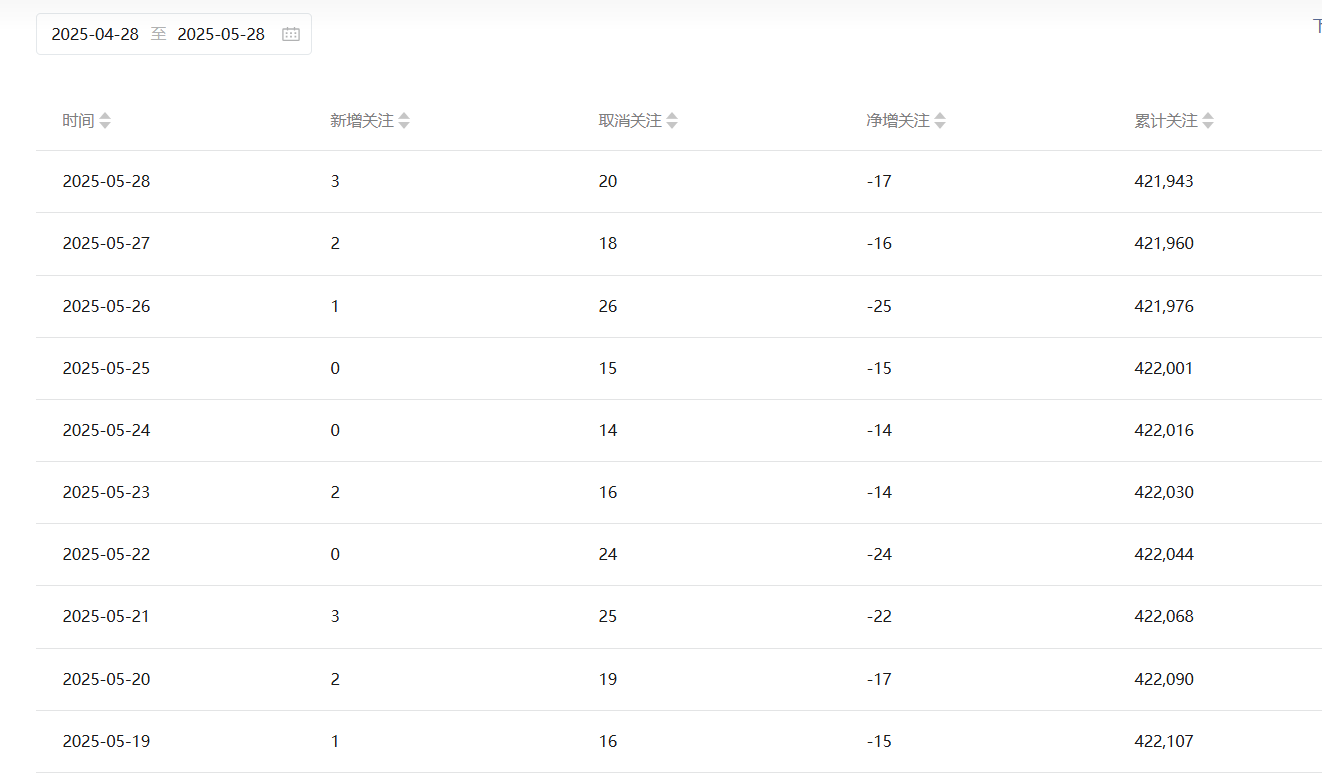Click the sort arrows beside 时间 header
1322x783 pixels.
click(105, 121)
